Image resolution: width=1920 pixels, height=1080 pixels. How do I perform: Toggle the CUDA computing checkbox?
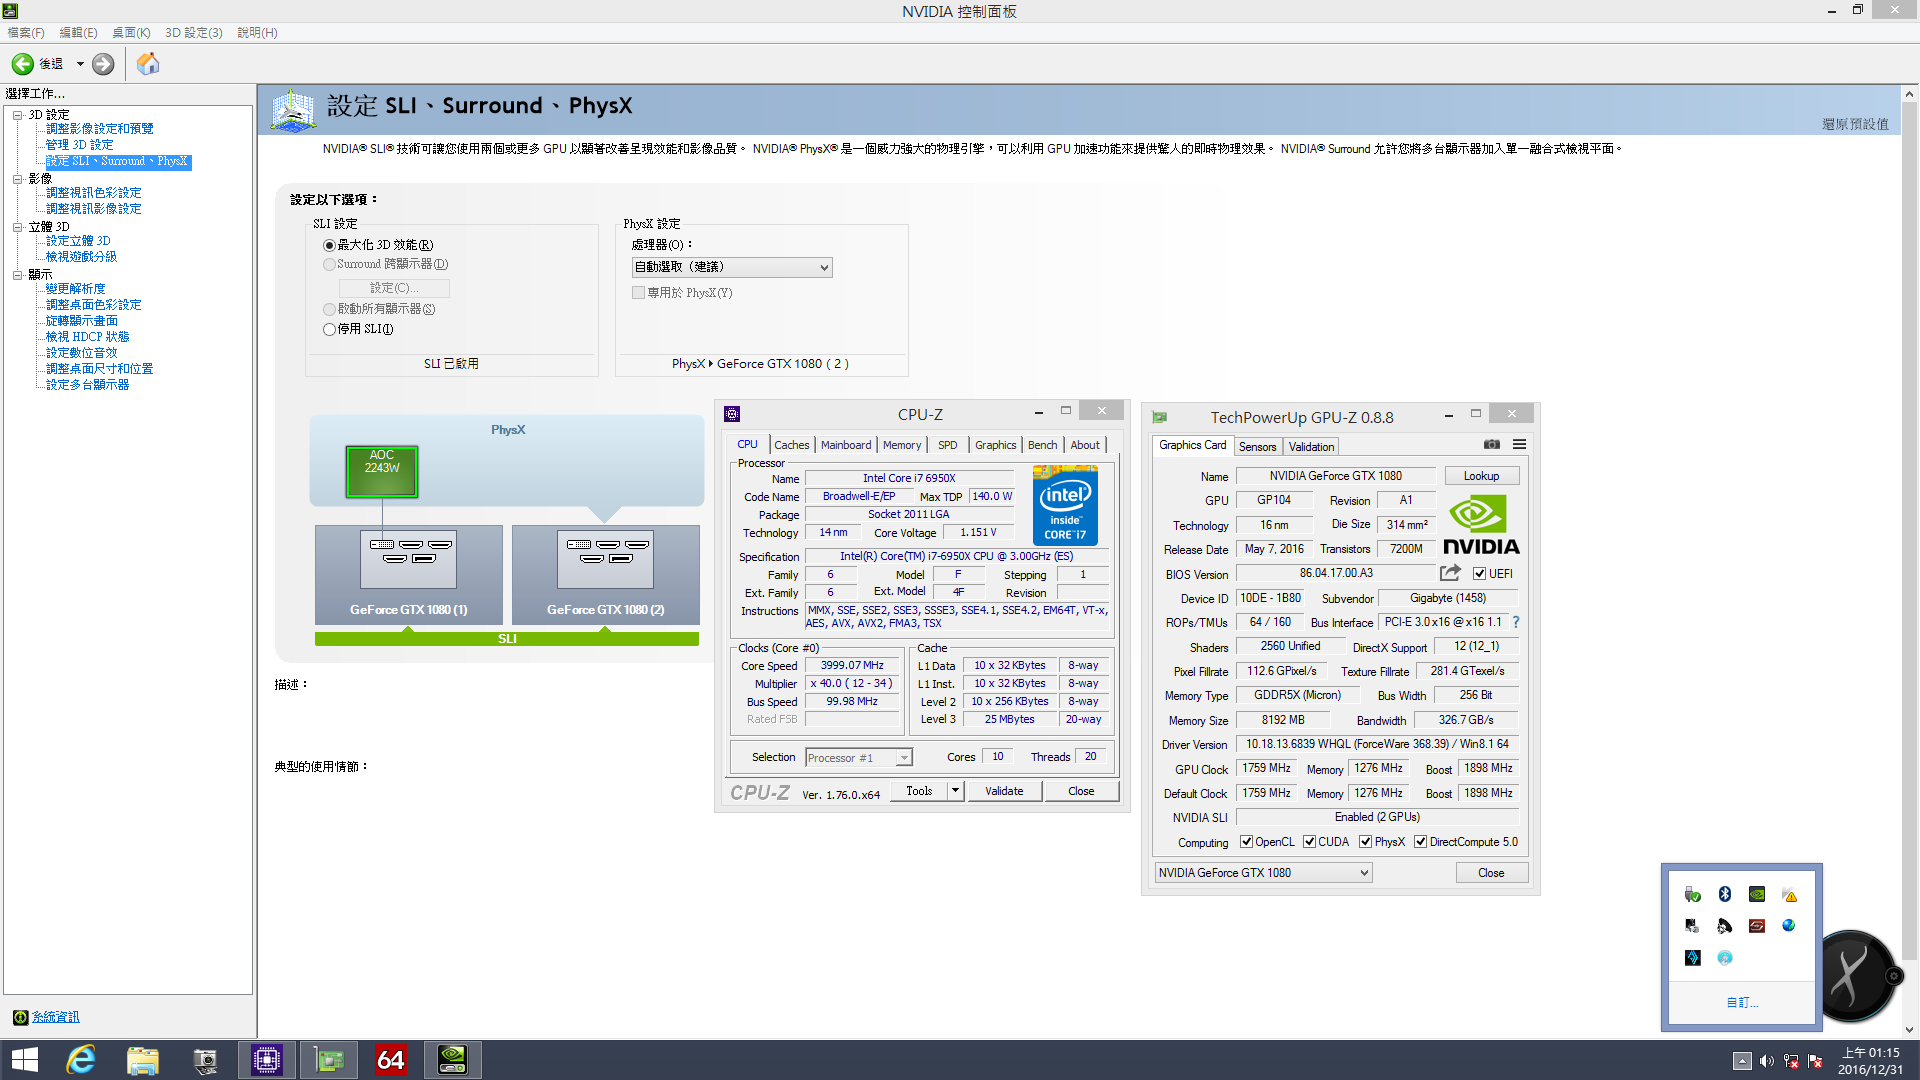1309,842
